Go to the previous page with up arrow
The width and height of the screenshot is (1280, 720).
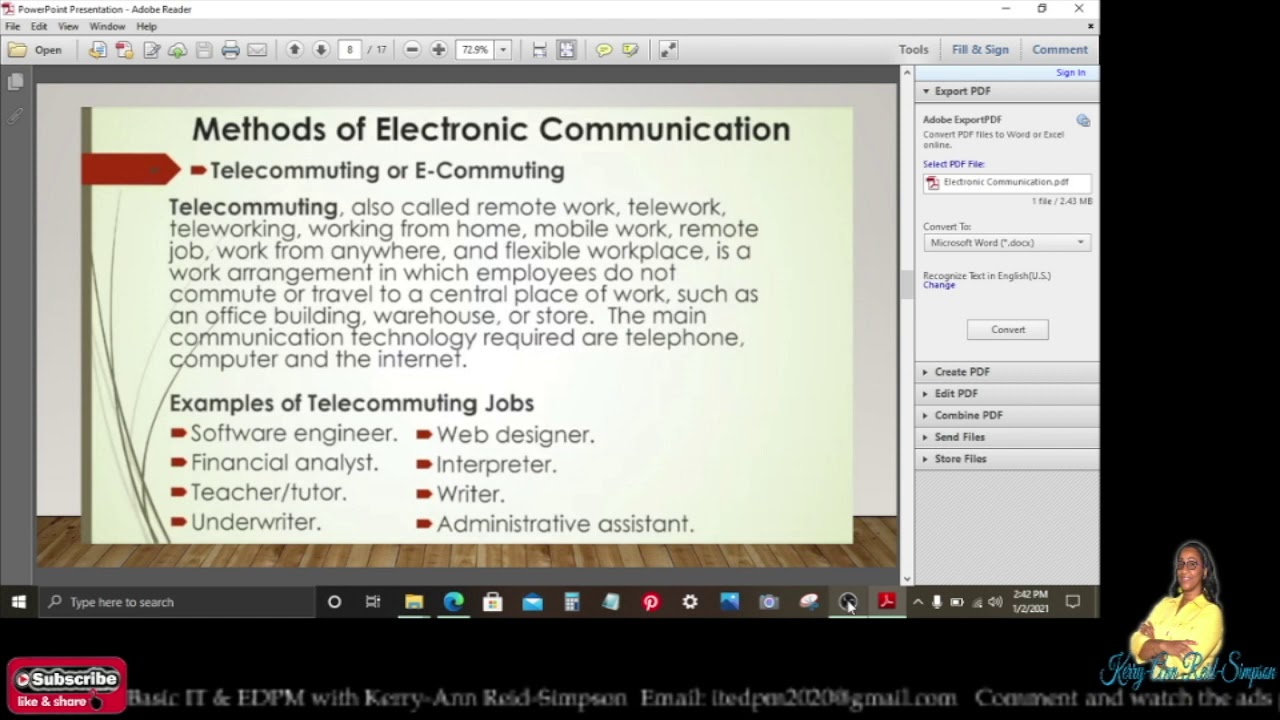point(294,49)
